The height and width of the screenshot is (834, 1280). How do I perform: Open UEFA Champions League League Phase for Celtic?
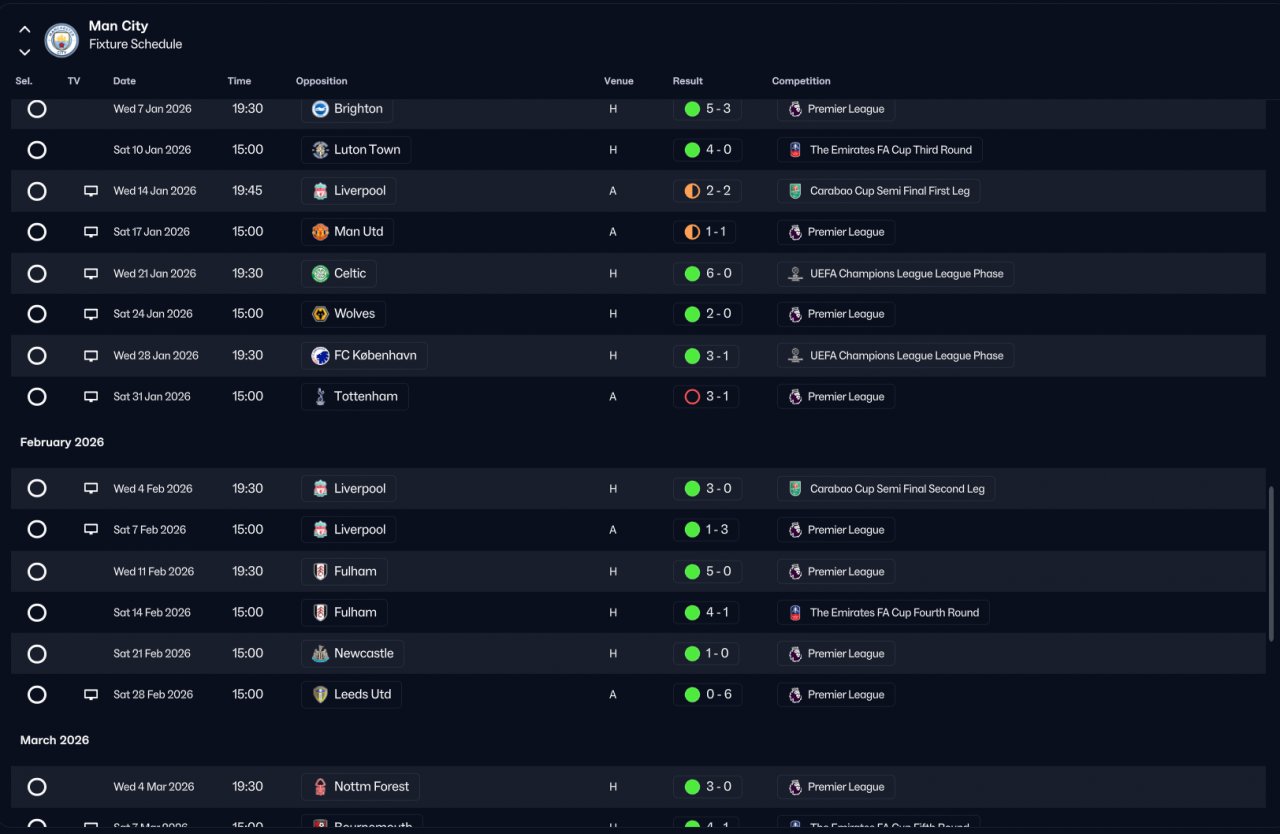coord(895,273)
